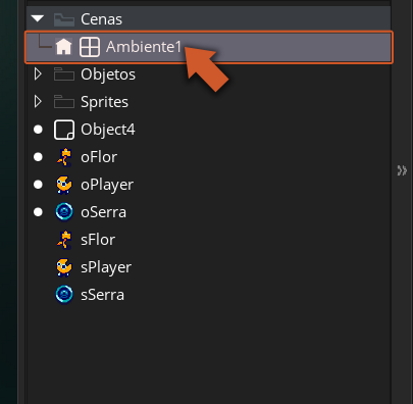Toggle the white dot beside oSerra

38,212
